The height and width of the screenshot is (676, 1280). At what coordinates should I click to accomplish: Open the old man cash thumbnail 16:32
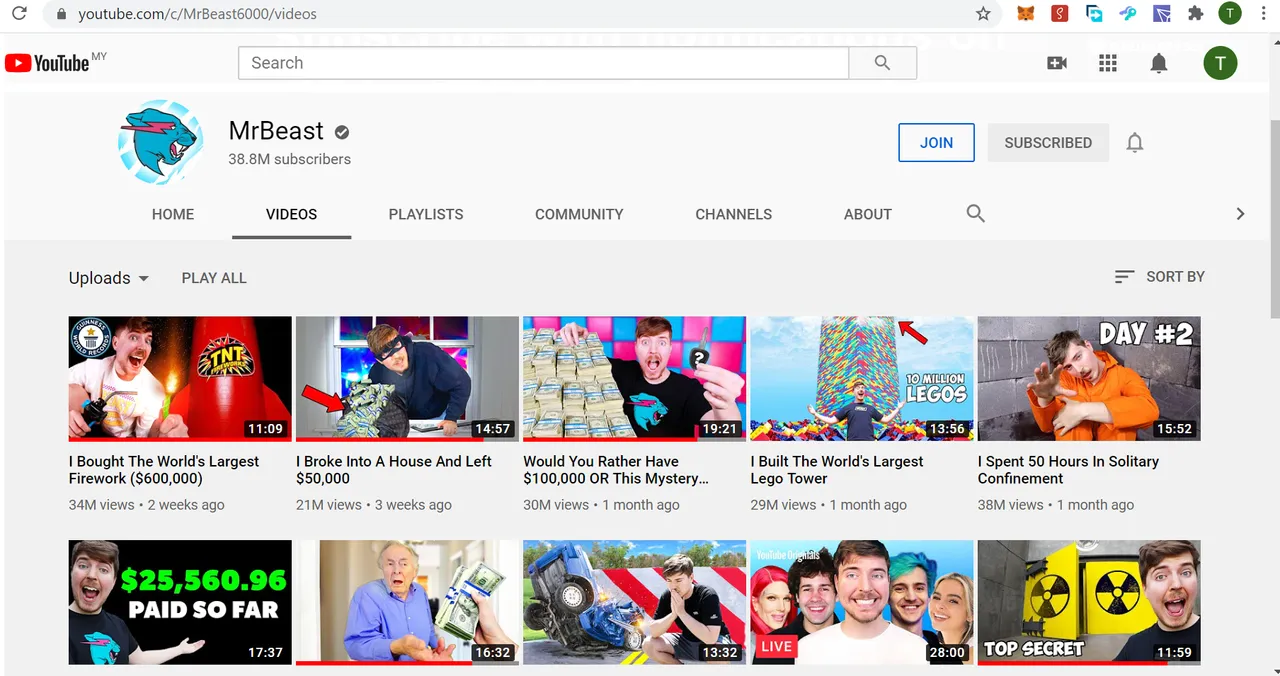pyautogui.click(x=407, y=602)
